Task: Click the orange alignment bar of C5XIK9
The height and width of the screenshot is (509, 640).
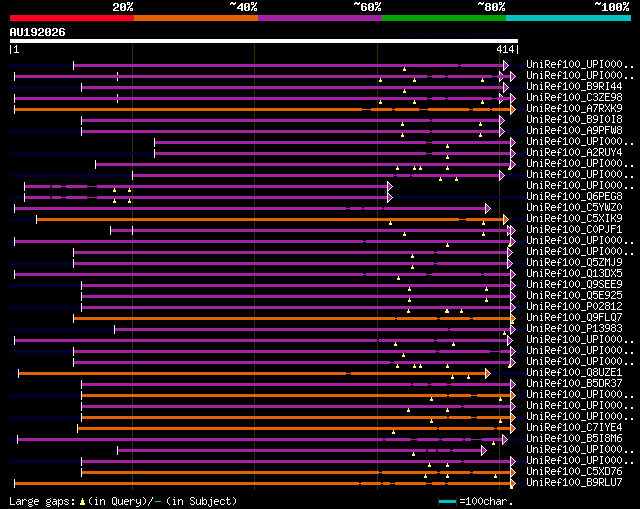Action: [x=270, y=220]
